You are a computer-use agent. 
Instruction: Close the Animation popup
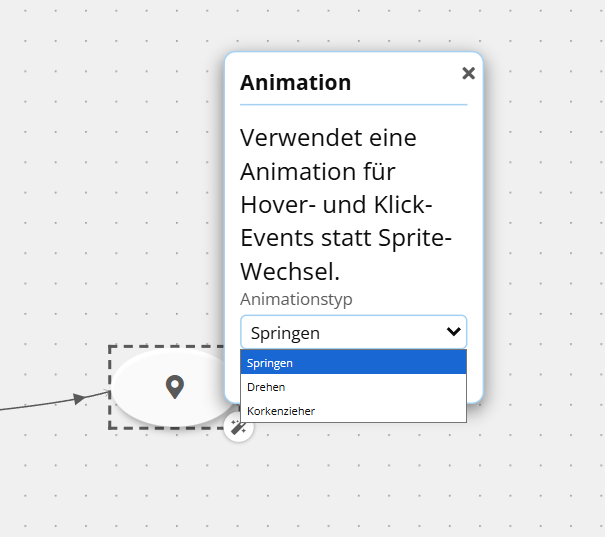tap(468, 73)
